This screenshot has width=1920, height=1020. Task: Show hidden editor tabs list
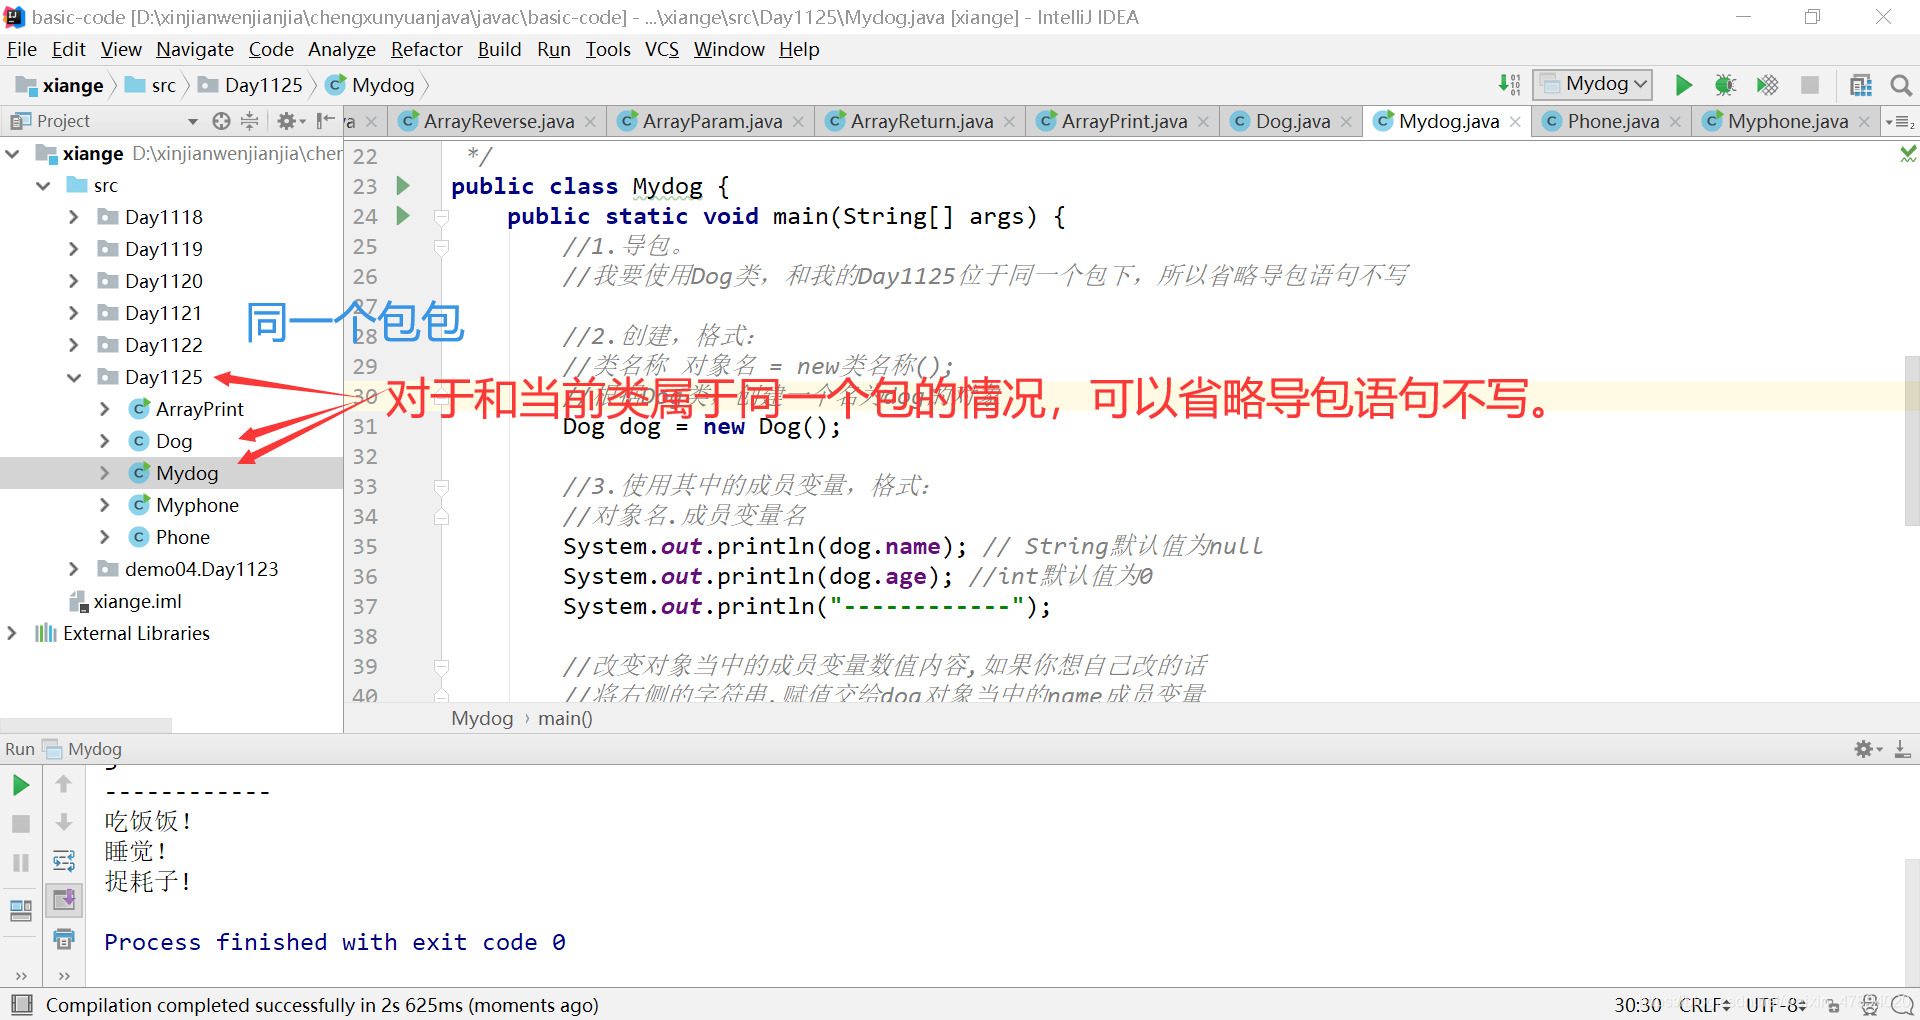pos(1900,122)
